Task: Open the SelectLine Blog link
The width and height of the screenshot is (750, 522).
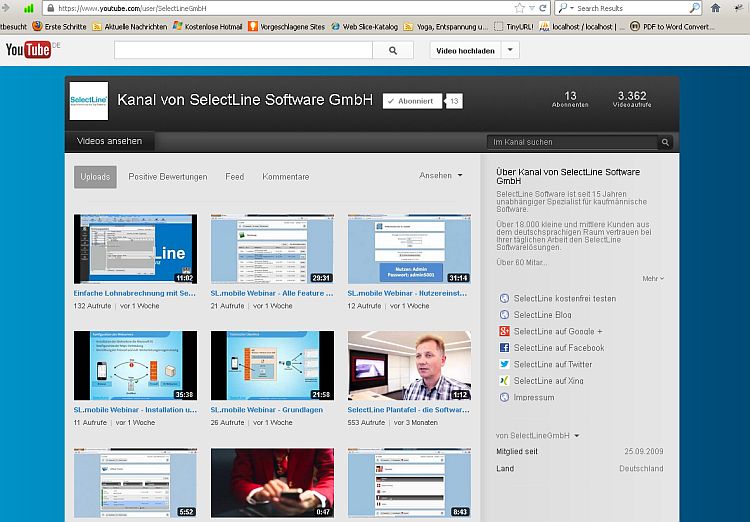Action: [x=542, y=315]
